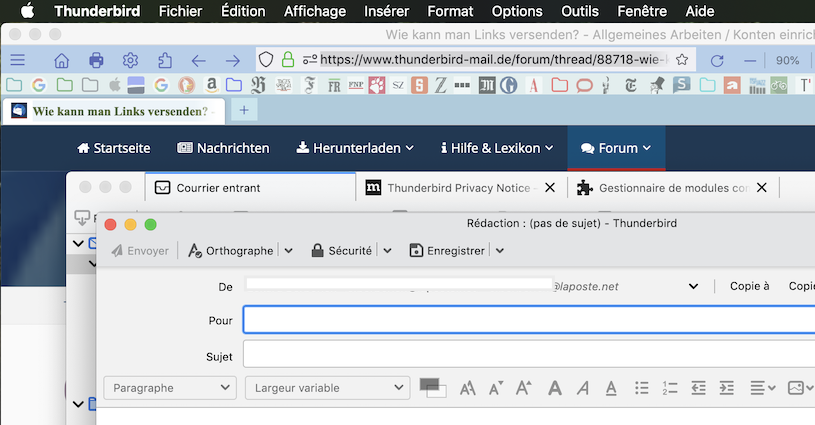Increase indent in compose toolbar
The height and width of the screenshot is (425, 815).
(x=727, y=388)
